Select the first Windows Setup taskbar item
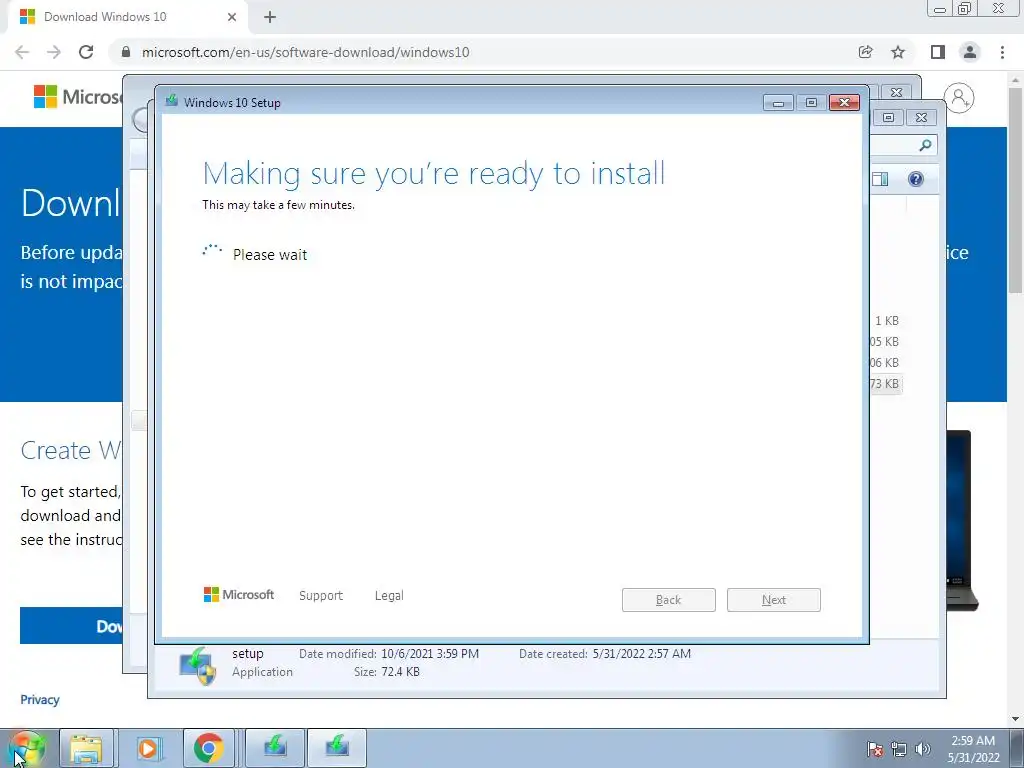Screen dimensions: 1024x768 (x=275, y=748)
